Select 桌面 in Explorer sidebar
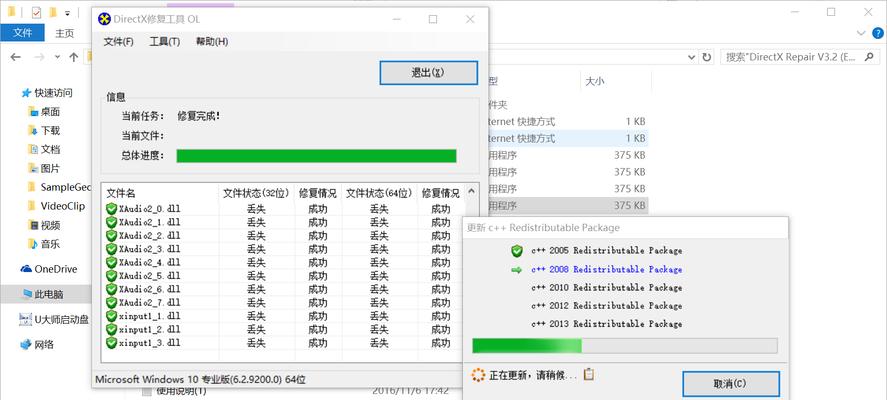Screen dimensions: 887x400 (50, 112)
